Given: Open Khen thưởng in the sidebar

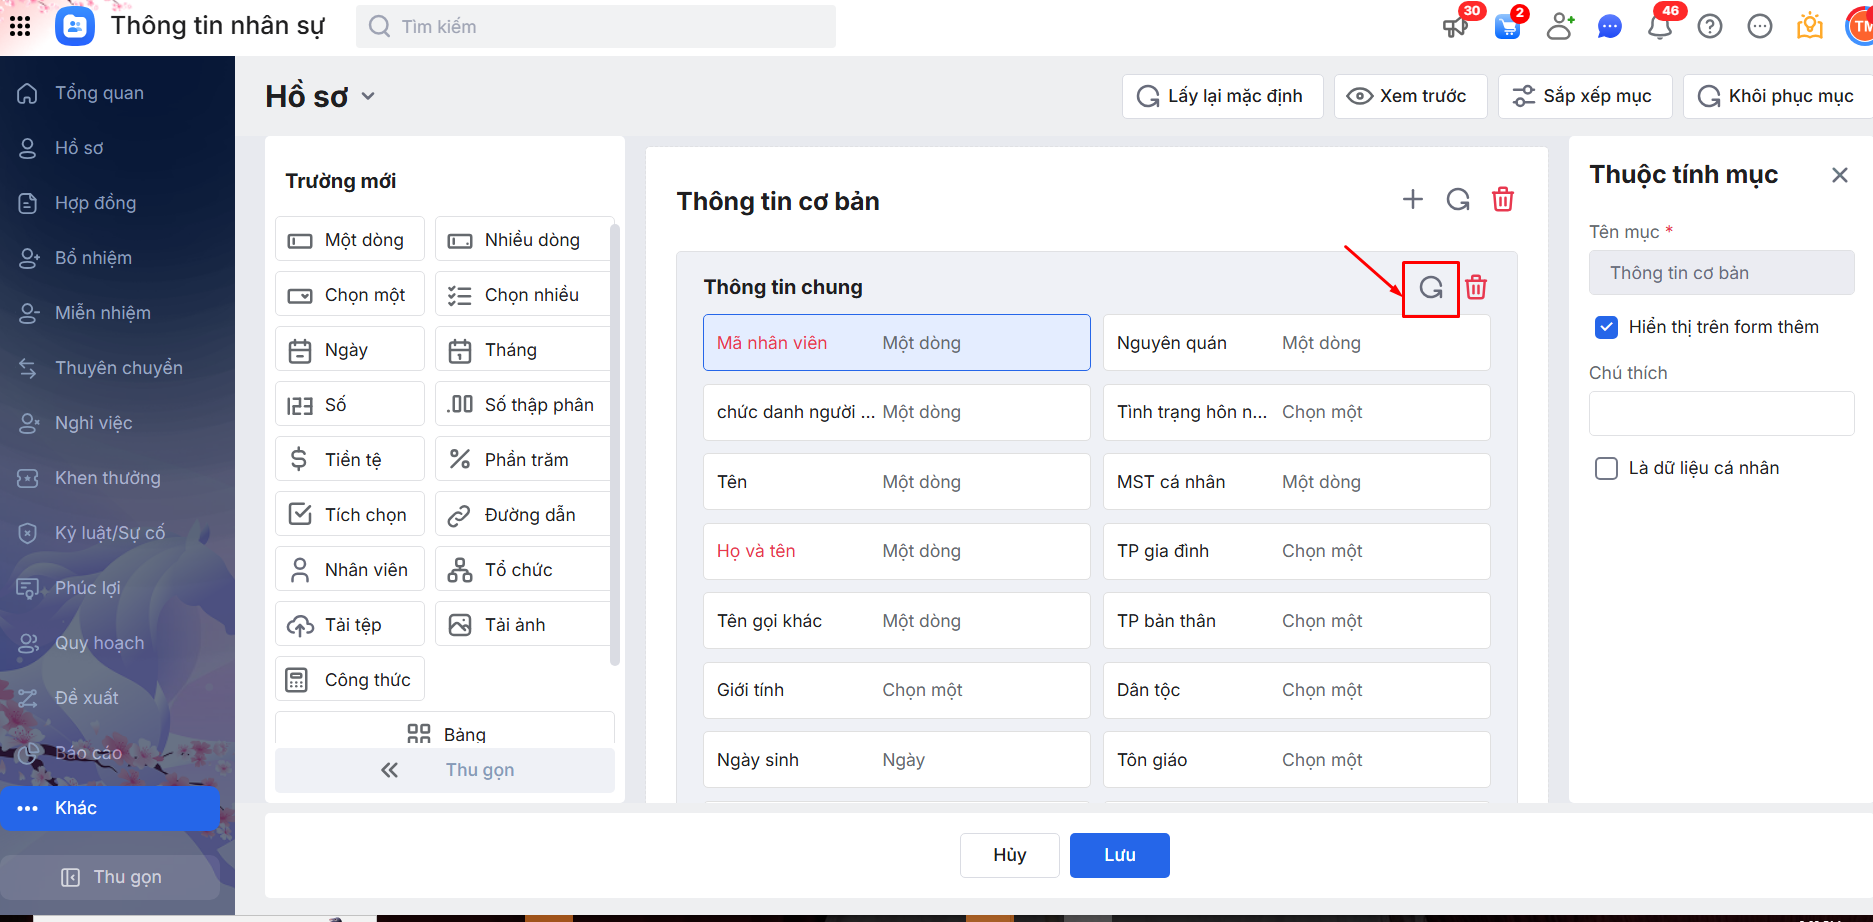Looking at the screenshot, I should click(x=110, y=478).
